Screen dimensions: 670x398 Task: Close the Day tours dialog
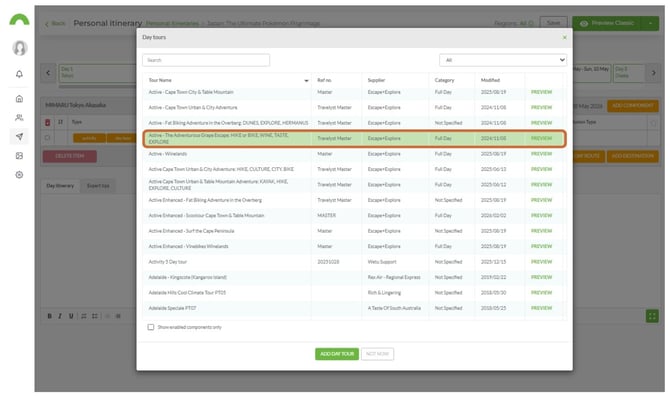click(x=564, y=38)
